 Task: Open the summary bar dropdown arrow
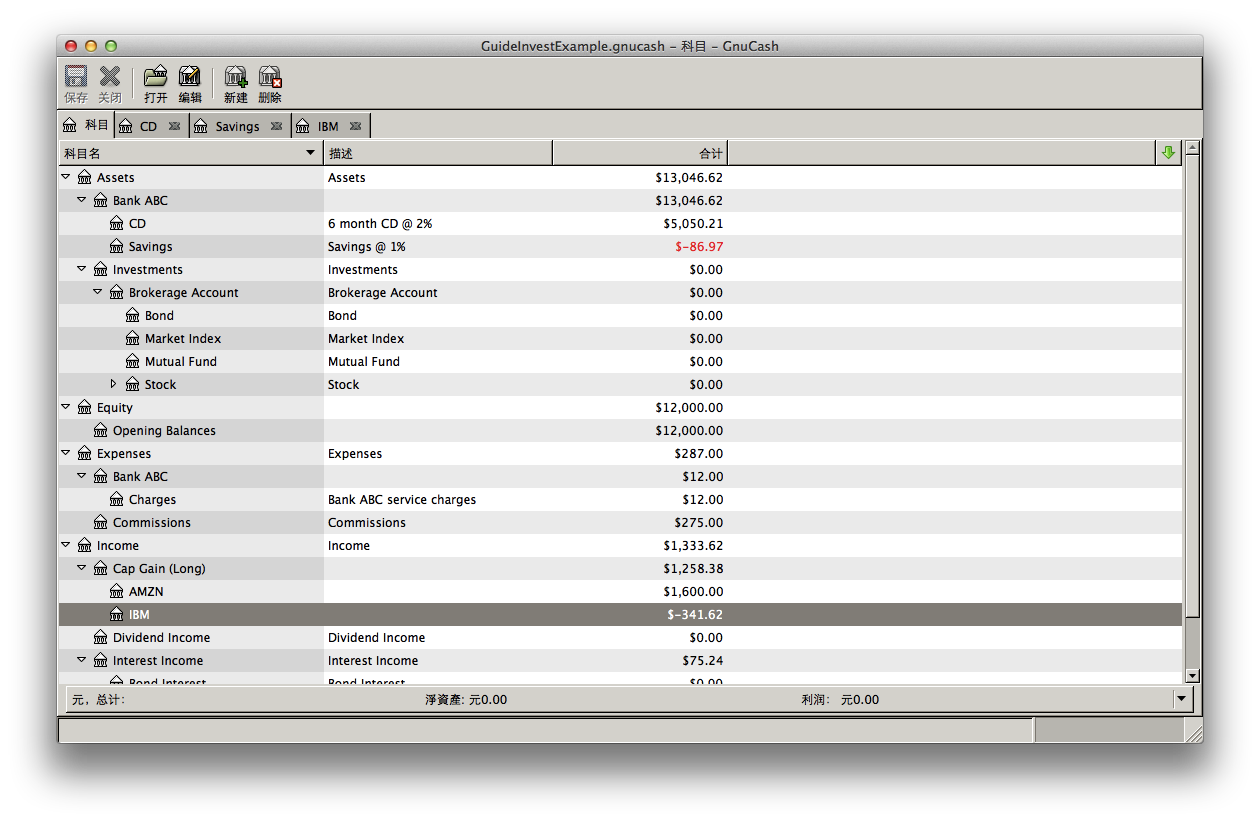point(1181,699)
